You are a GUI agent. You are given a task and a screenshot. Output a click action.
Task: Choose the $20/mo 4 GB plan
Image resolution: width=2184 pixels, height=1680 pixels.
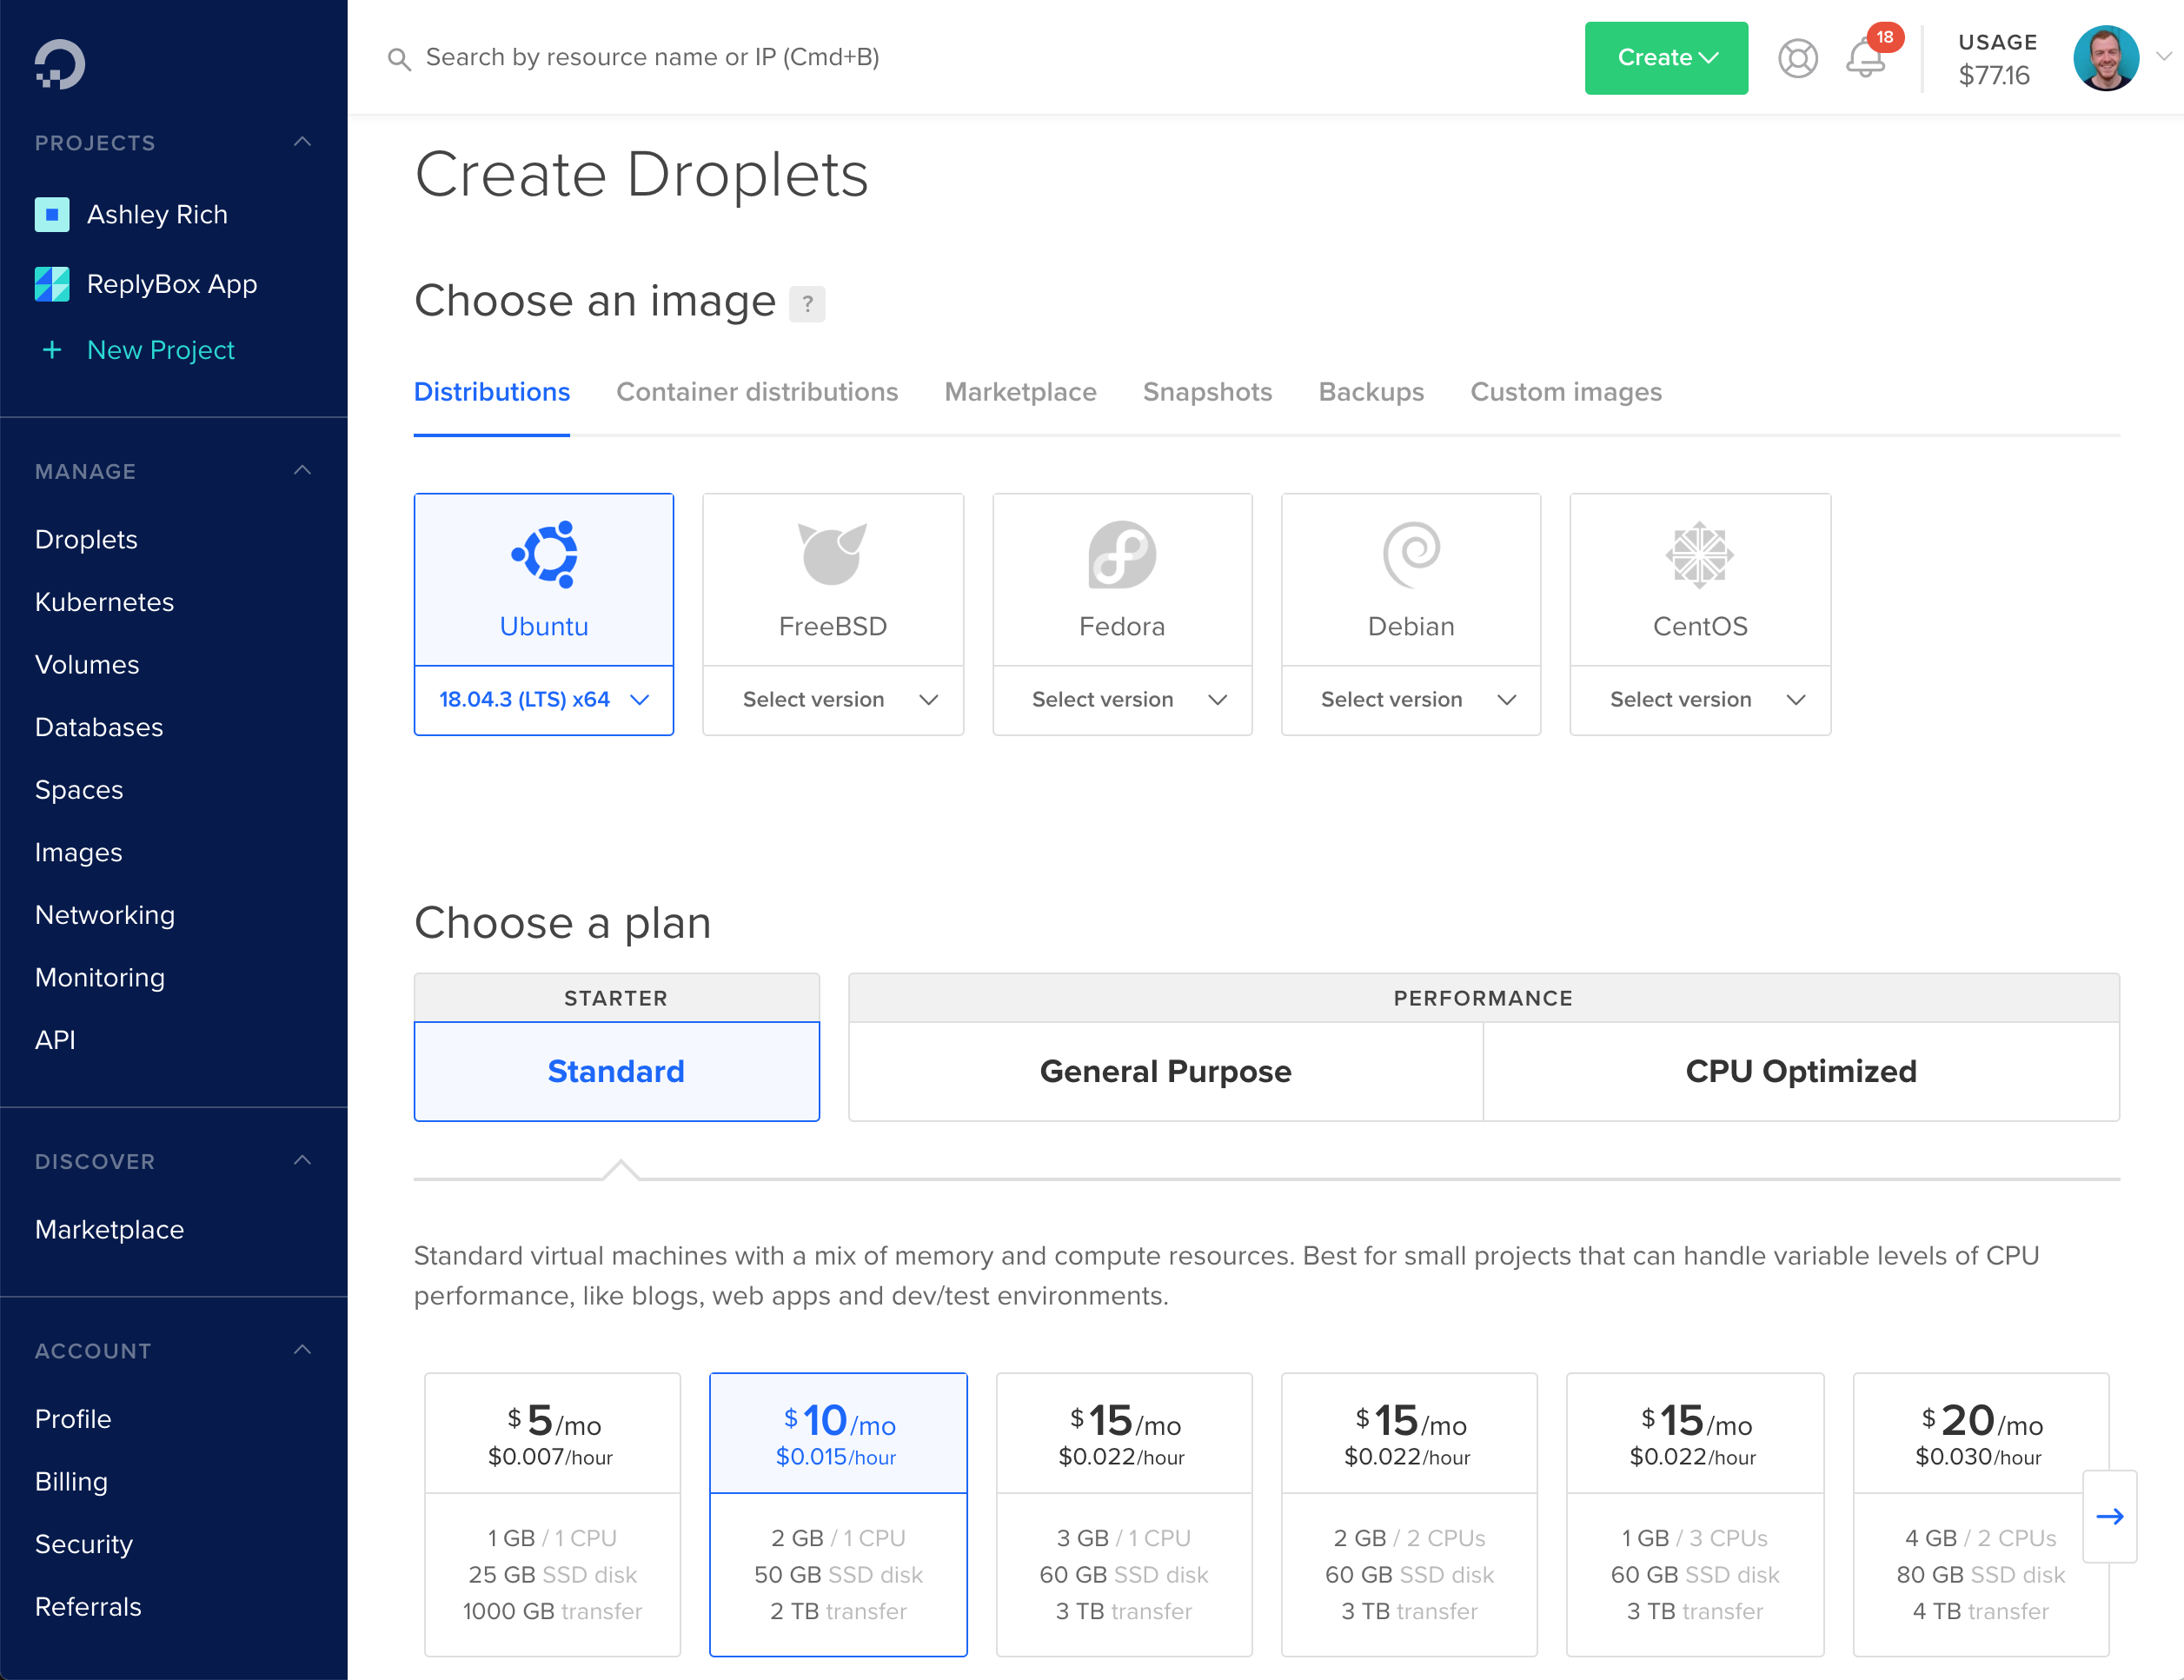tap(1980, 1514)
